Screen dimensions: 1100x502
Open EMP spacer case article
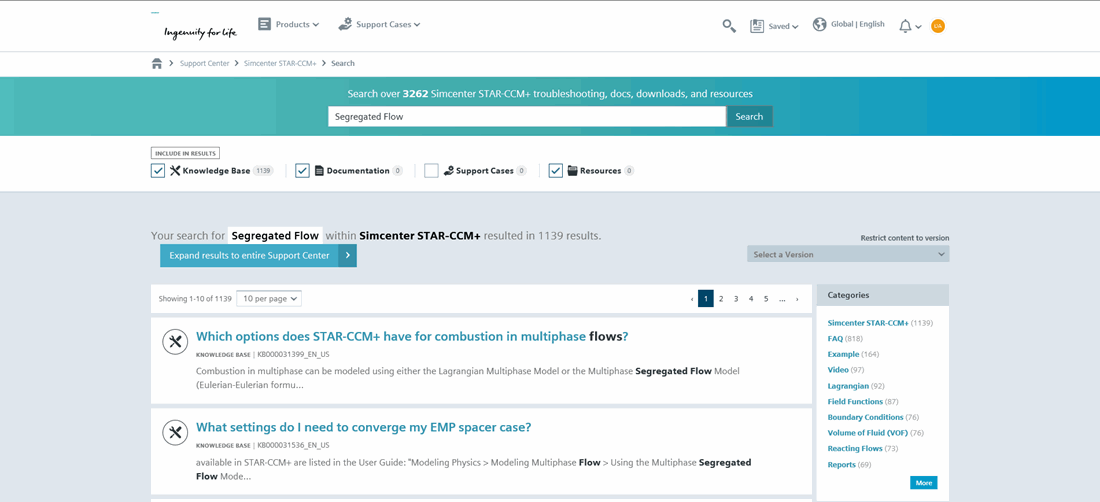click(x=363, y=428)
